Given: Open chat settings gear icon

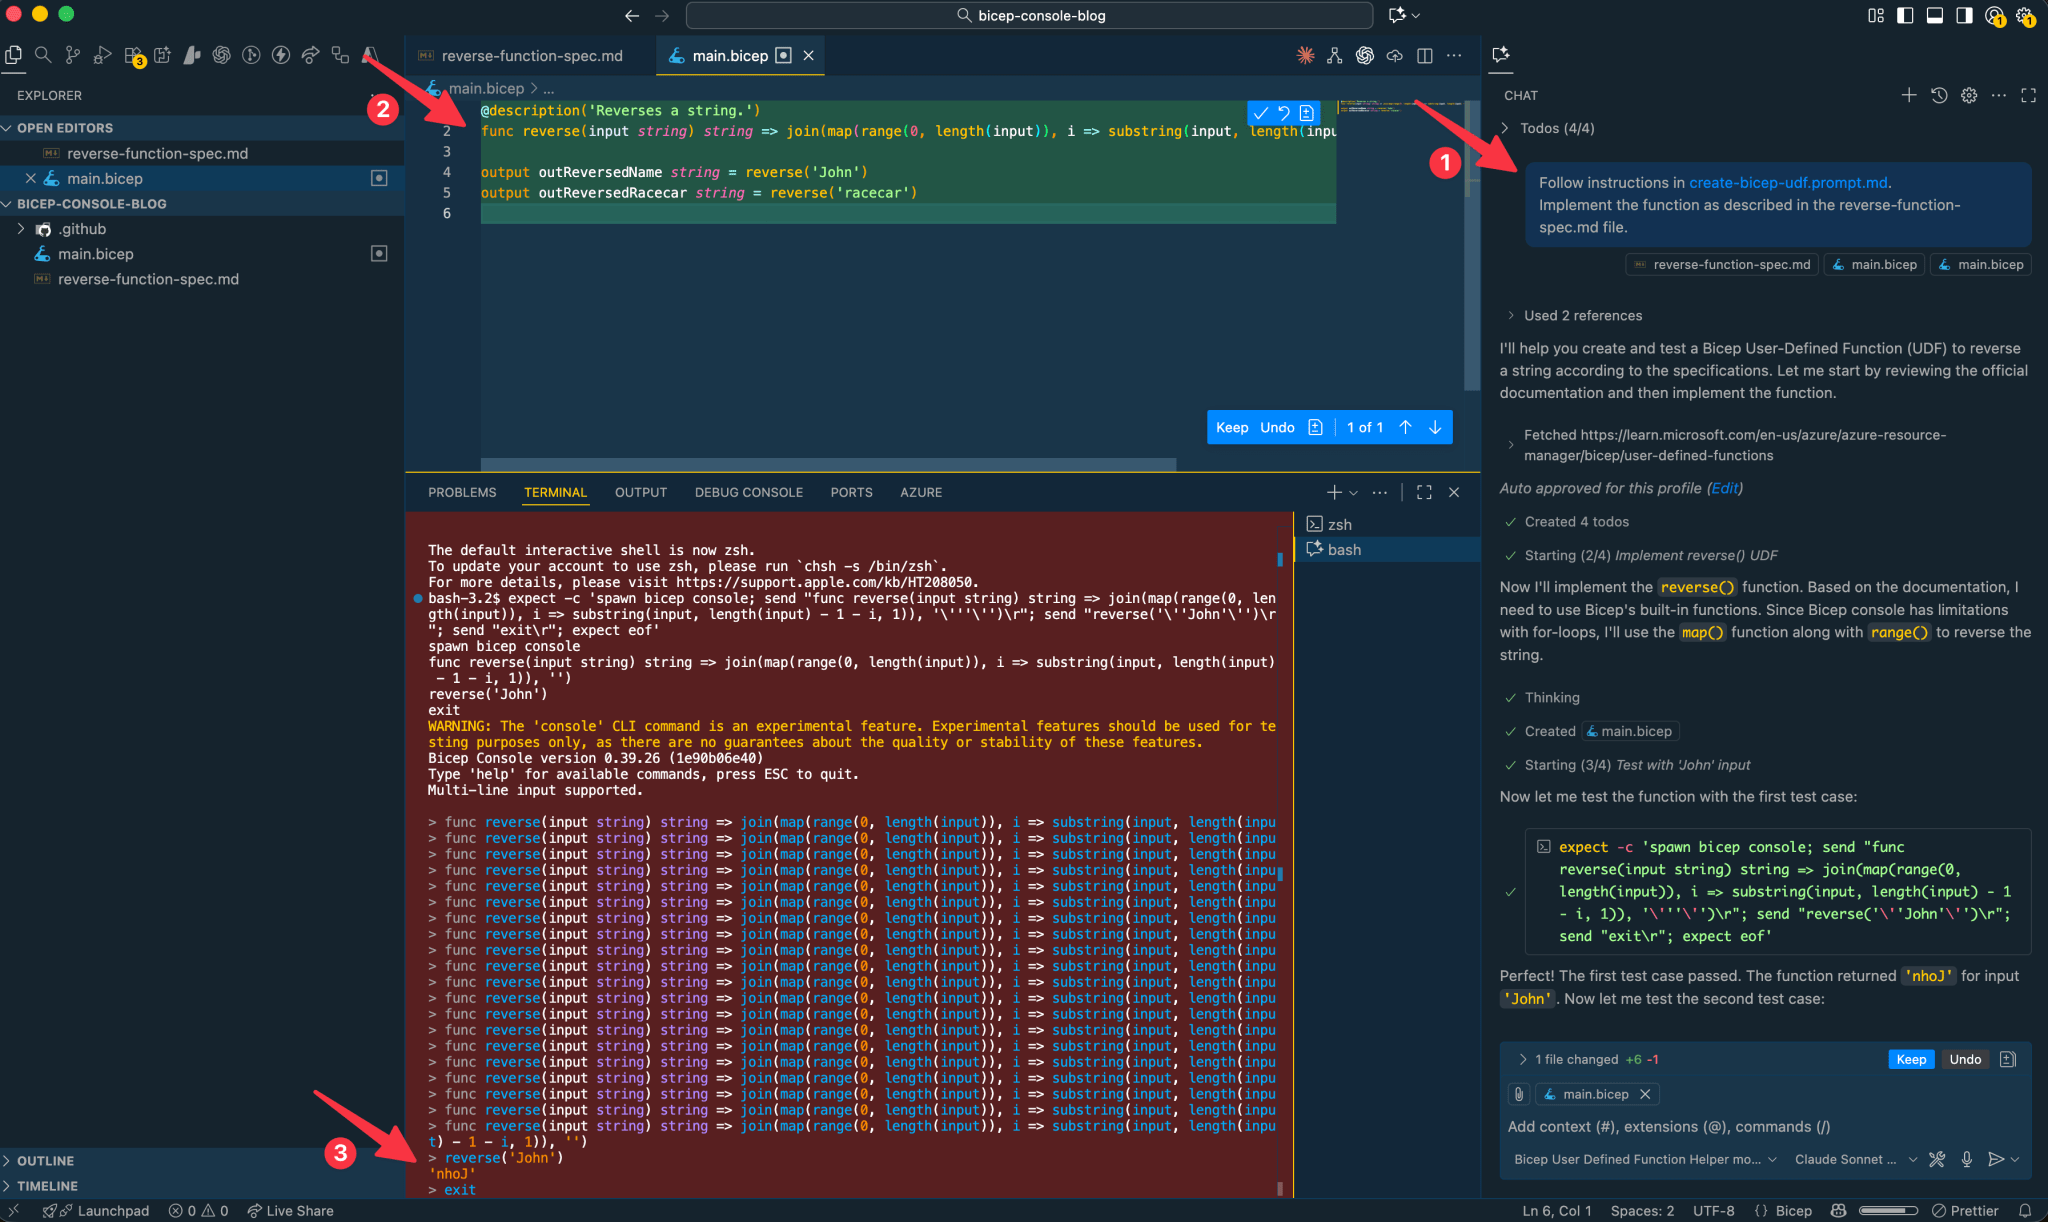Looking at the screenshot, I should click(1969, 95).
